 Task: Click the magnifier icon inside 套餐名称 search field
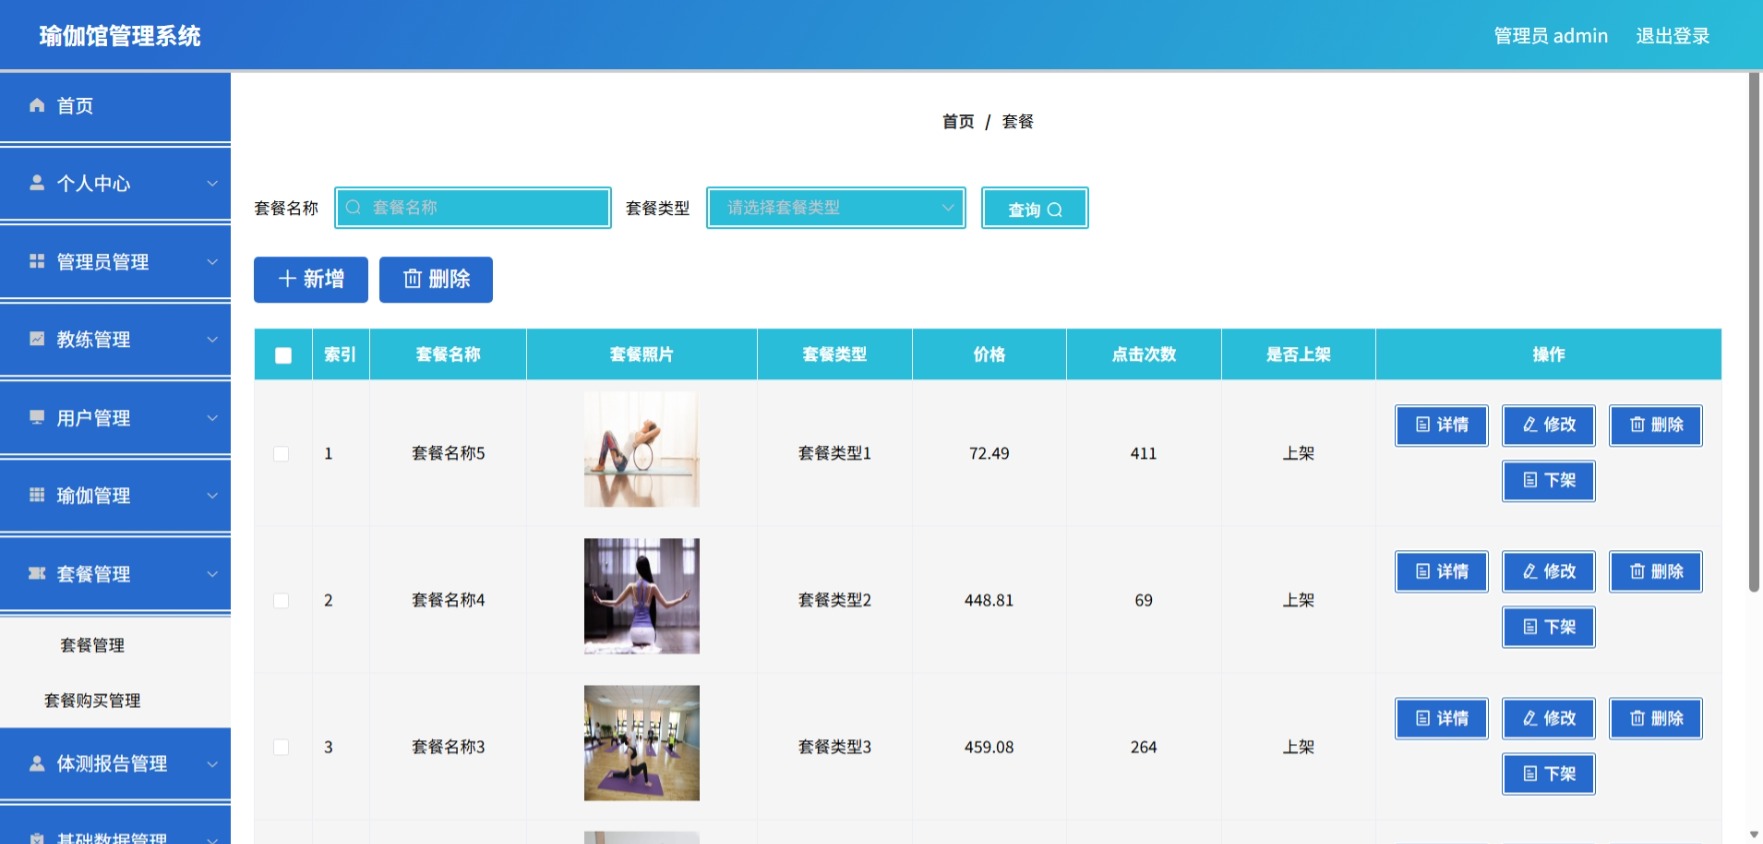click(x=353, y=207)
